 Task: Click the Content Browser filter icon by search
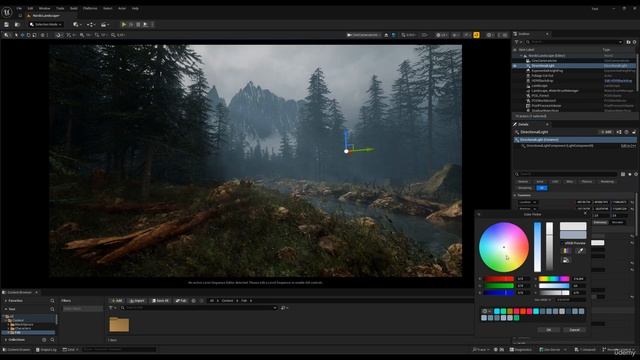[x=111, y=308]
